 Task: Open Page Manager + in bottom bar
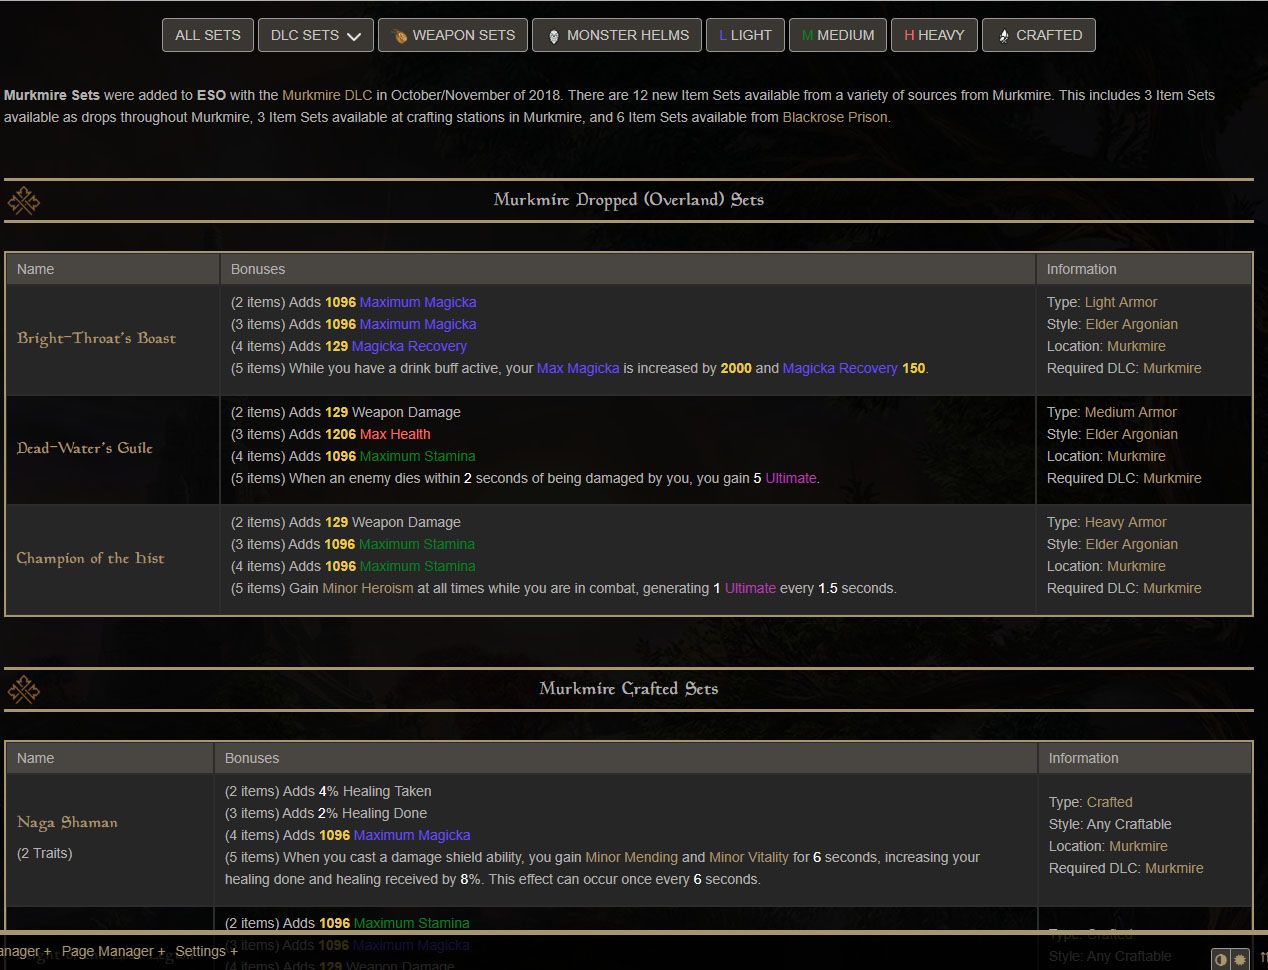(x=113, y=951)
